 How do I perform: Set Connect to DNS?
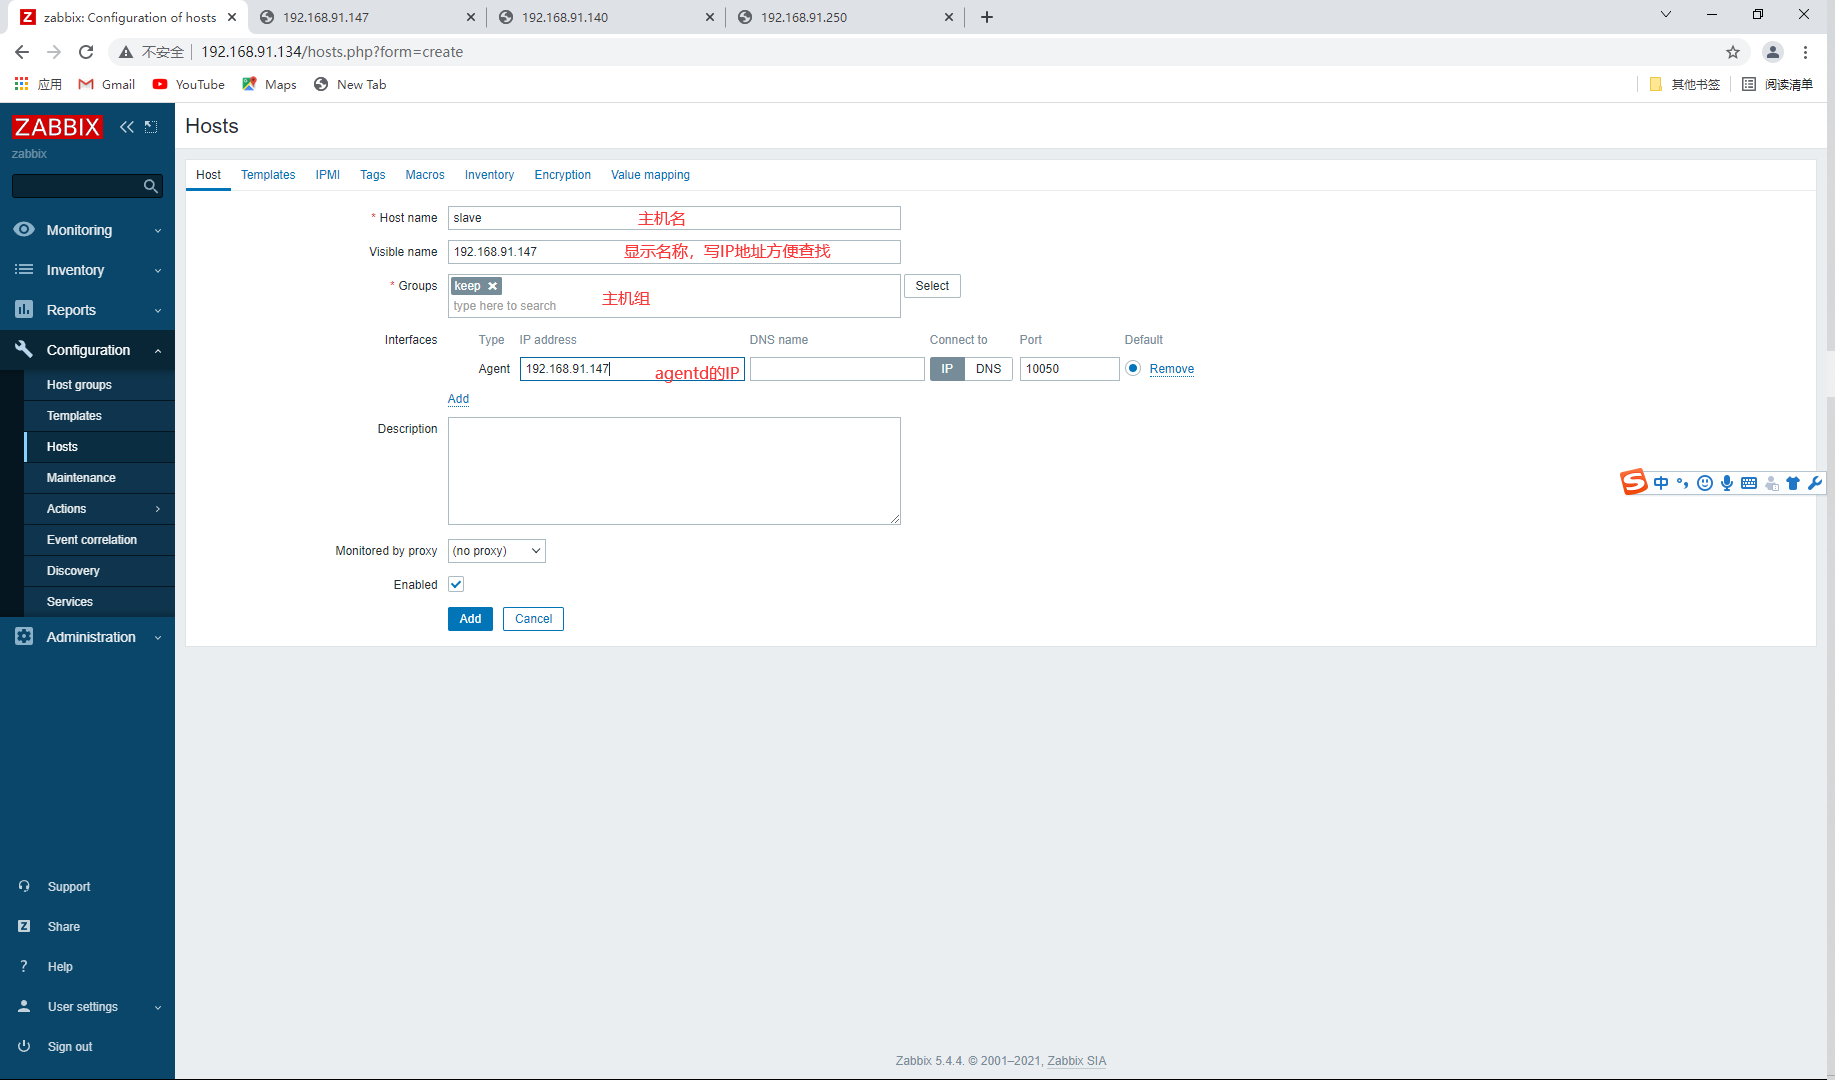pyautogui.click(x=989, y=369)
